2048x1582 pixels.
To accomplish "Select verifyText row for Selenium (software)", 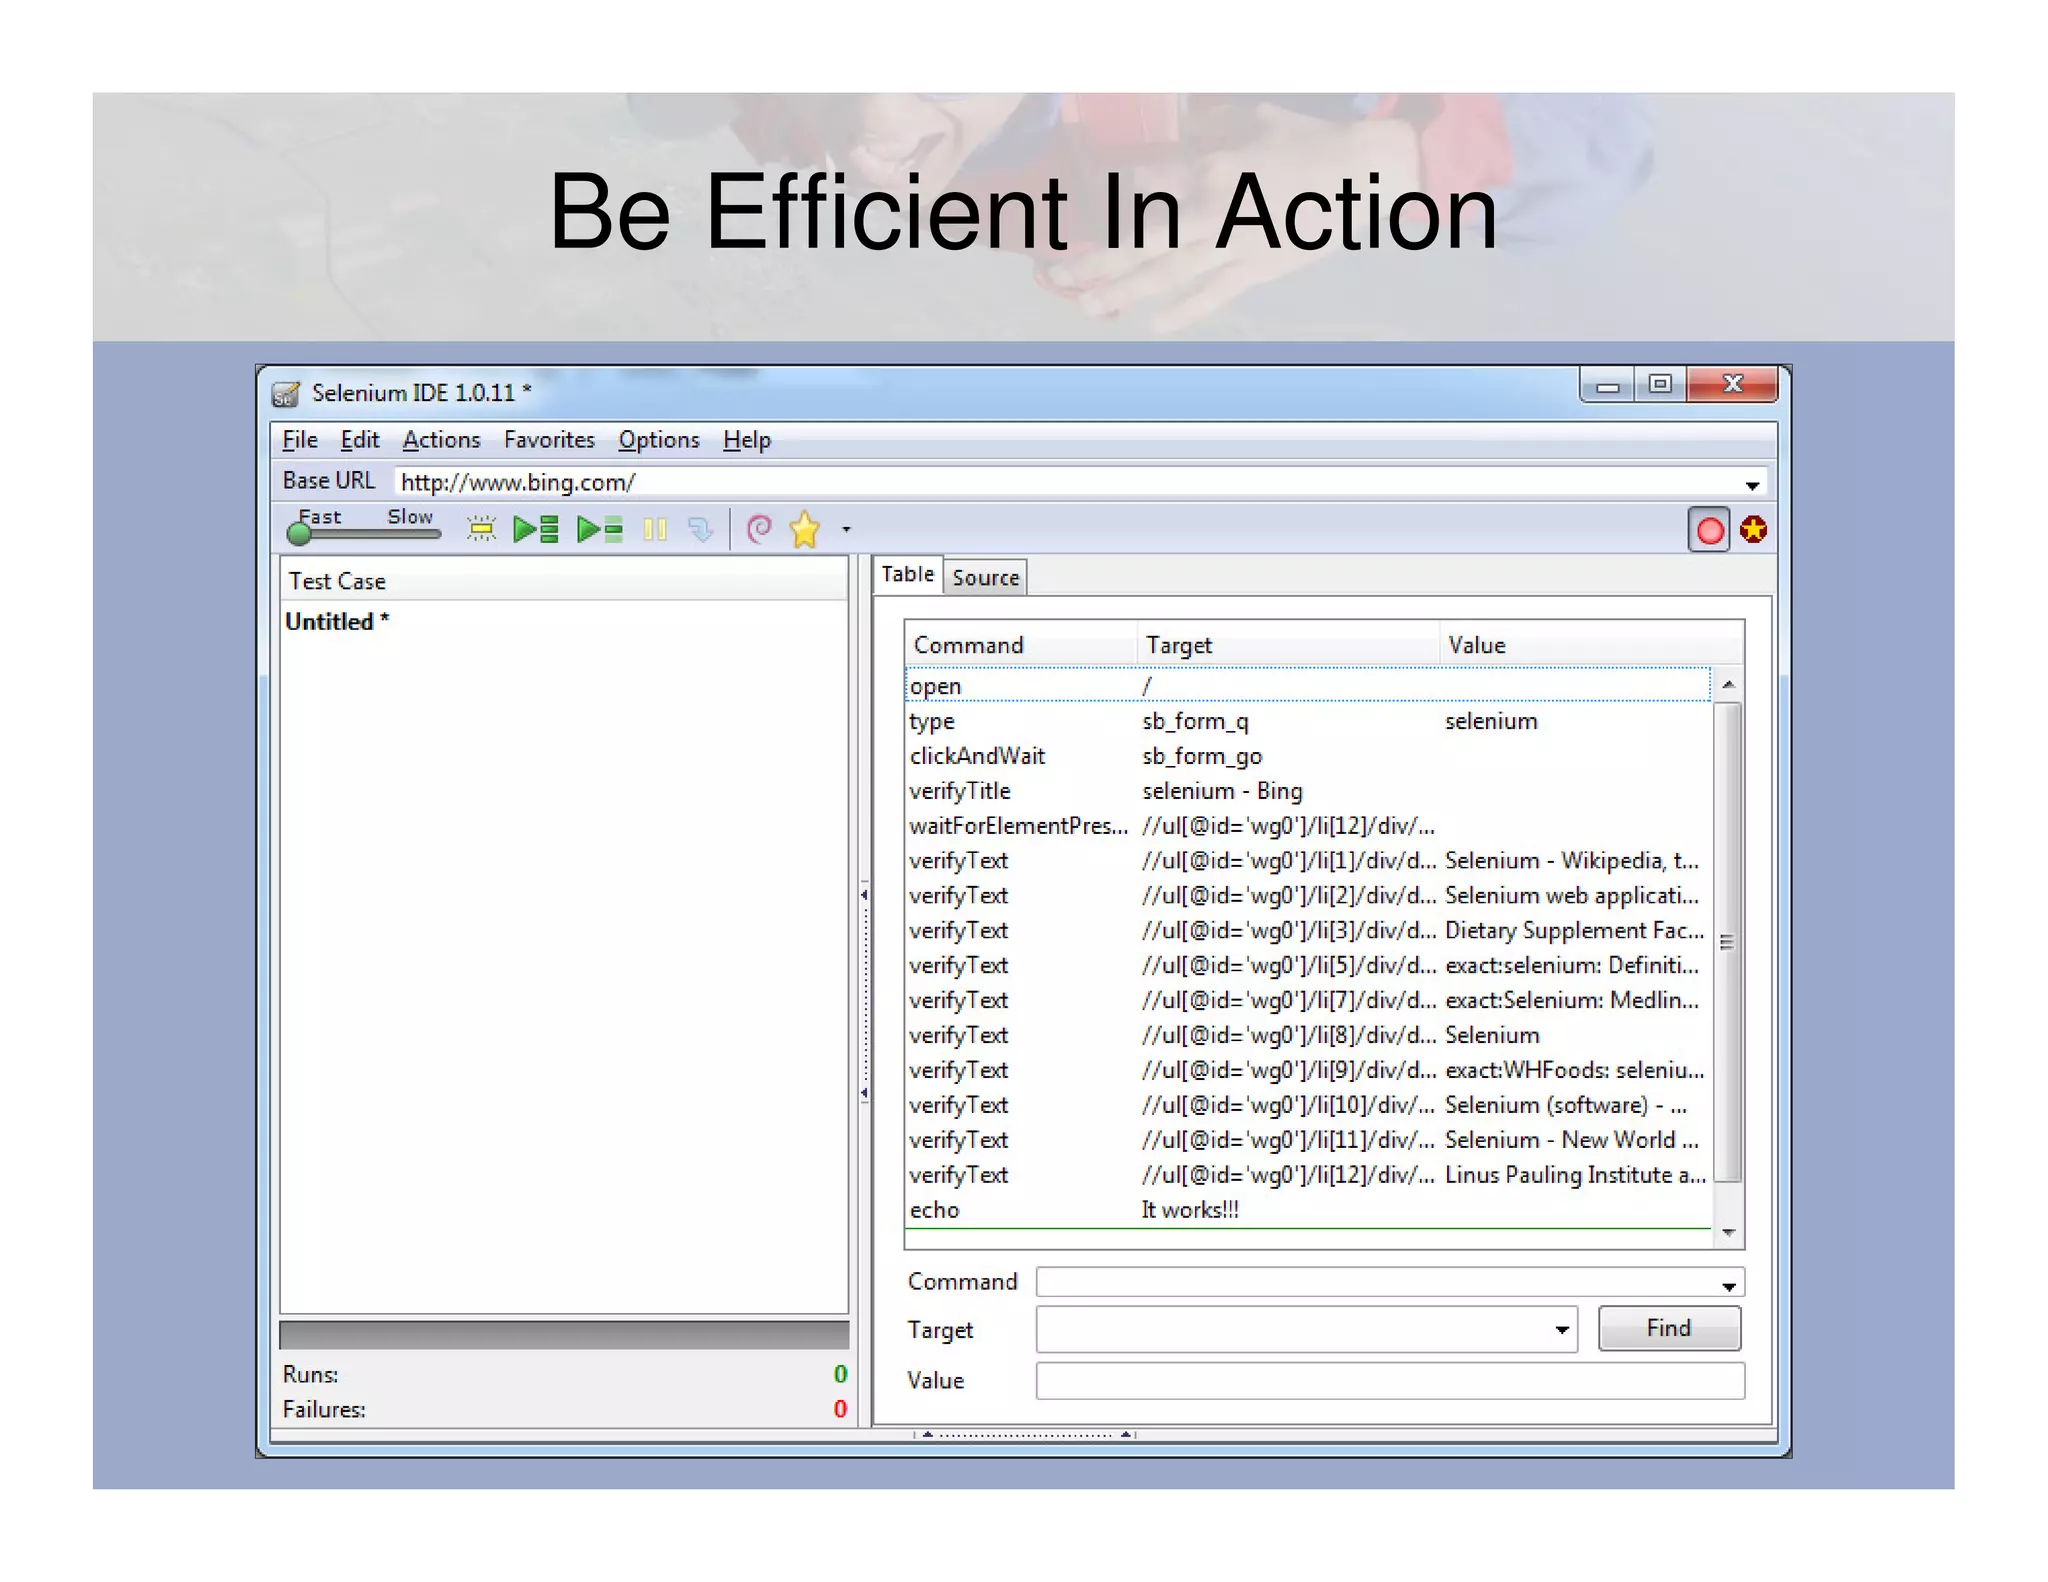I will 1307,1106.
